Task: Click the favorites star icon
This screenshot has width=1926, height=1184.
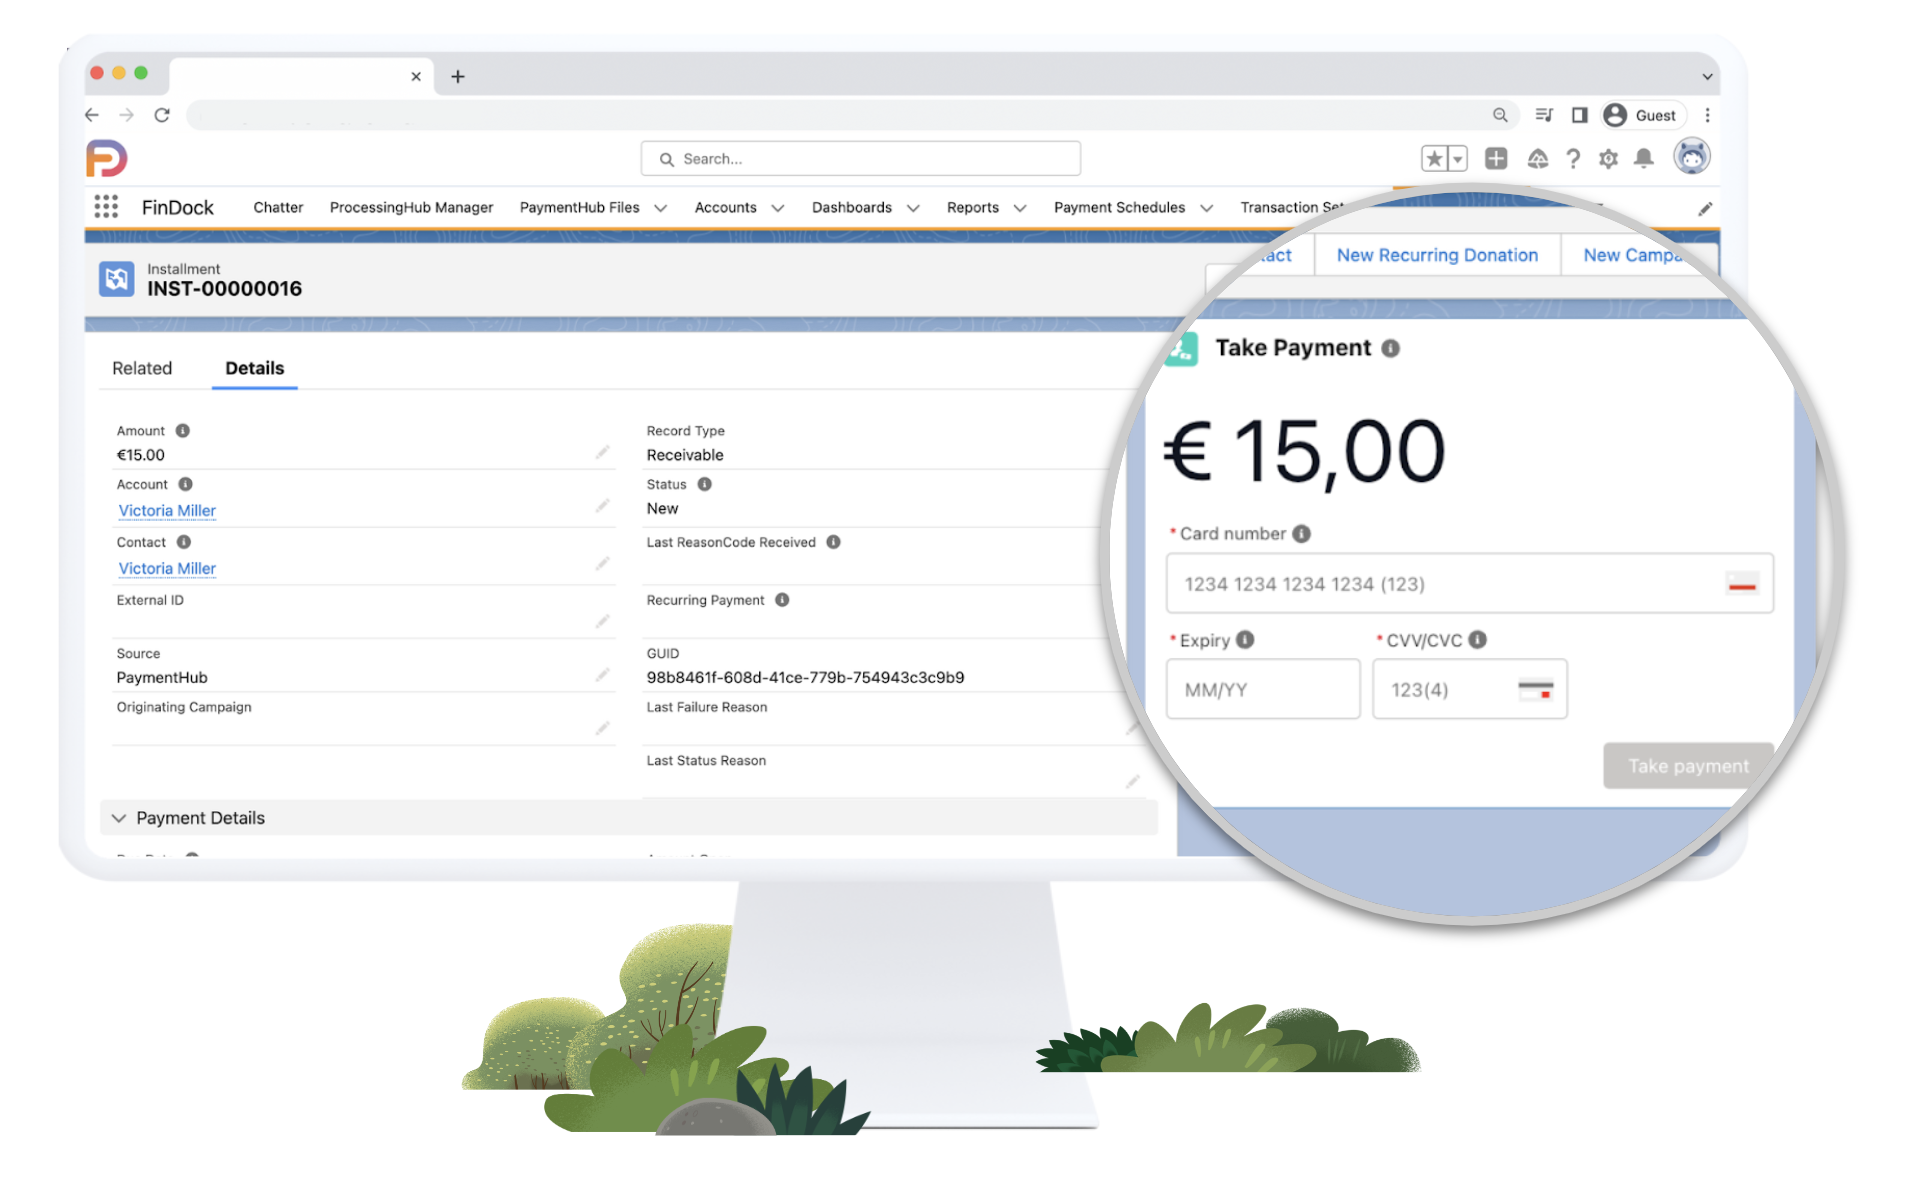Action: click(x=1434, y=158)
